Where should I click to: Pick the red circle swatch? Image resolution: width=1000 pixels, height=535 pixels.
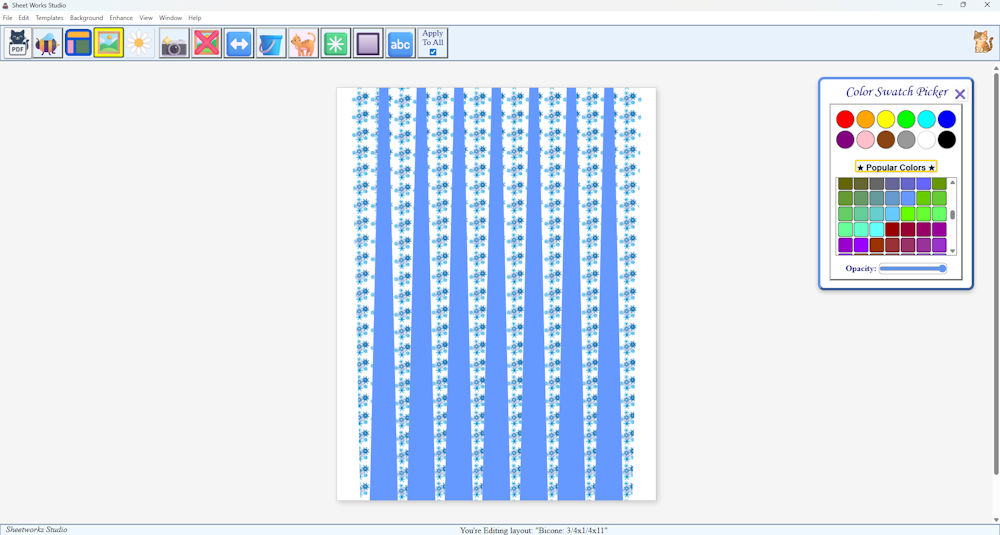[x=845, y=119]
